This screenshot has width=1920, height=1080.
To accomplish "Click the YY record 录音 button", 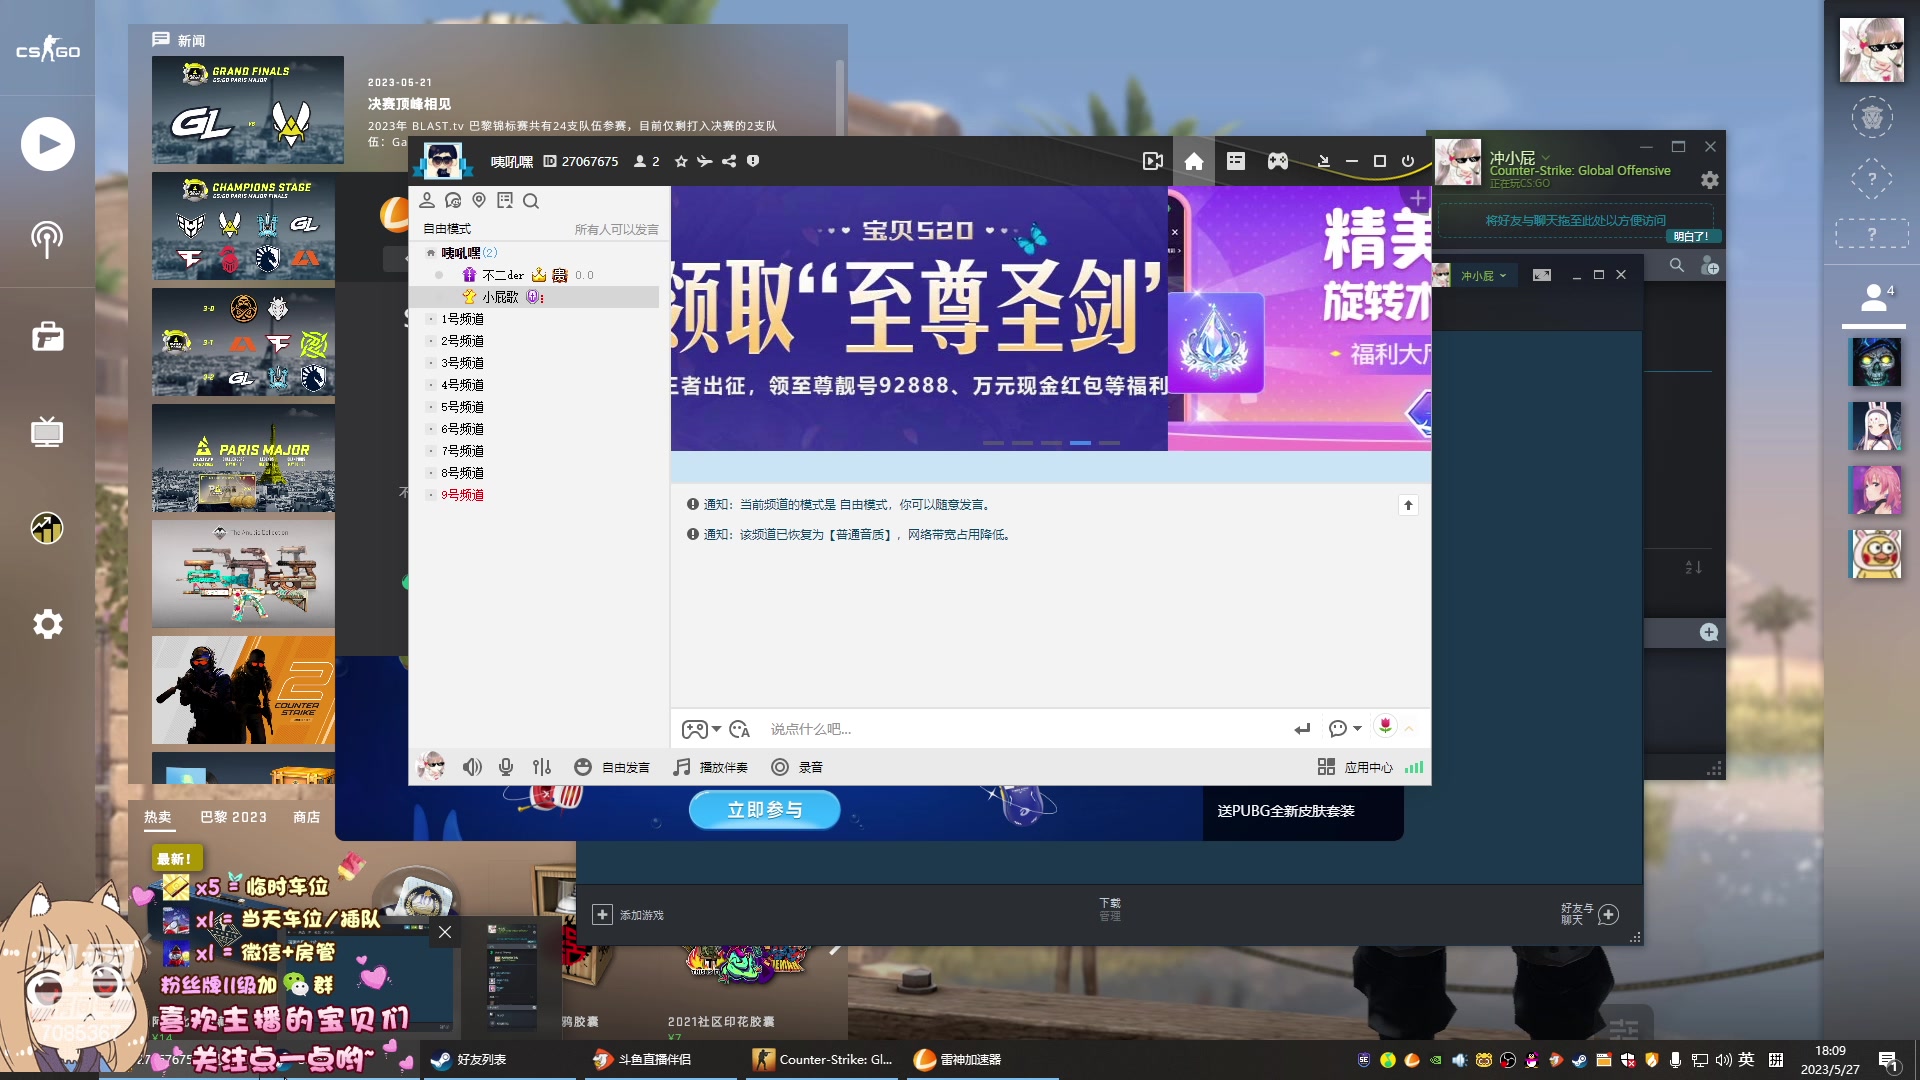I will [x=797, y=767].
